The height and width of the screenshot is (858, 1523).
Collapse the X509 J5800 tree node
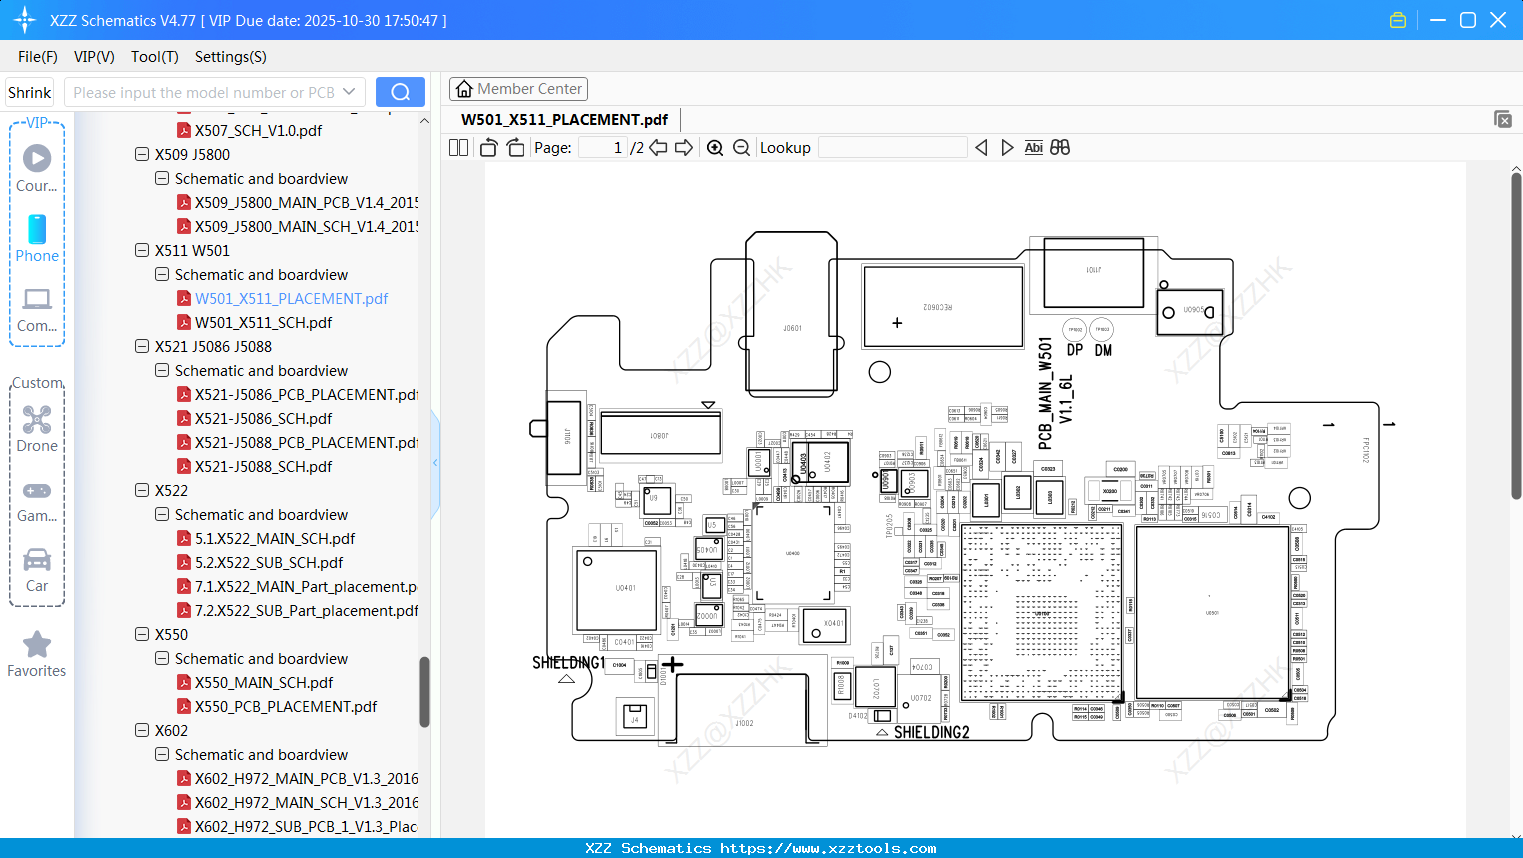click(x=142, y=154)
